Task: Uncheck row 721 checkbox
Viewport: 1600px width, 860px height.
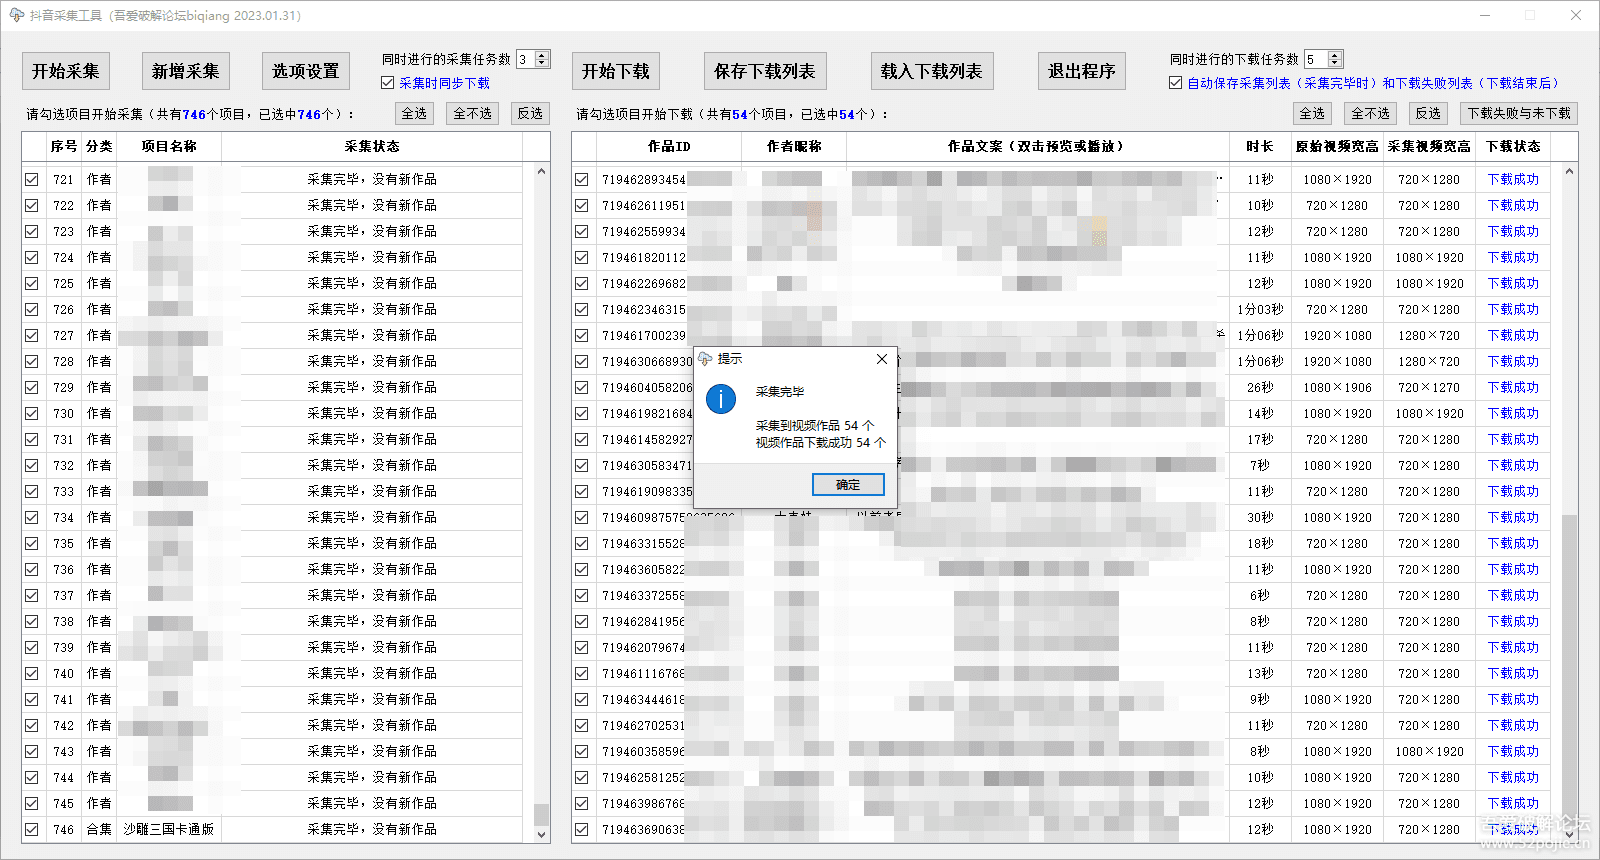Action: click(32, 179)
